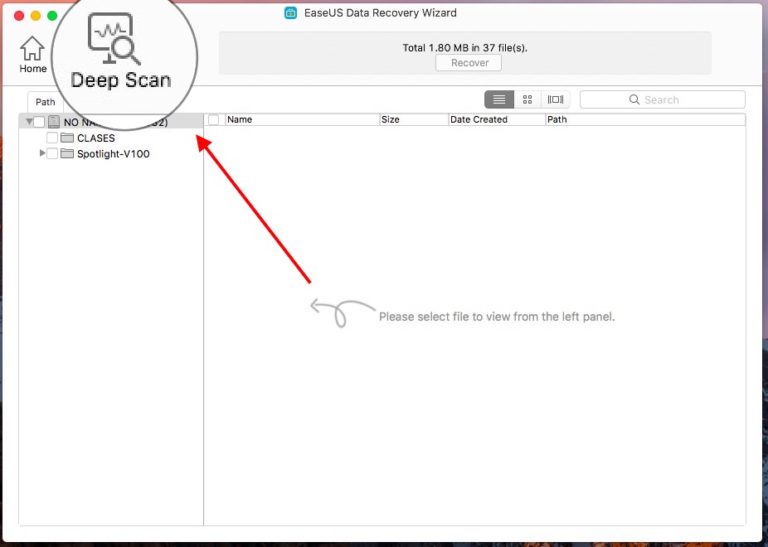
Task: Click the NO NAME drive icon
Action: (54, 122)
